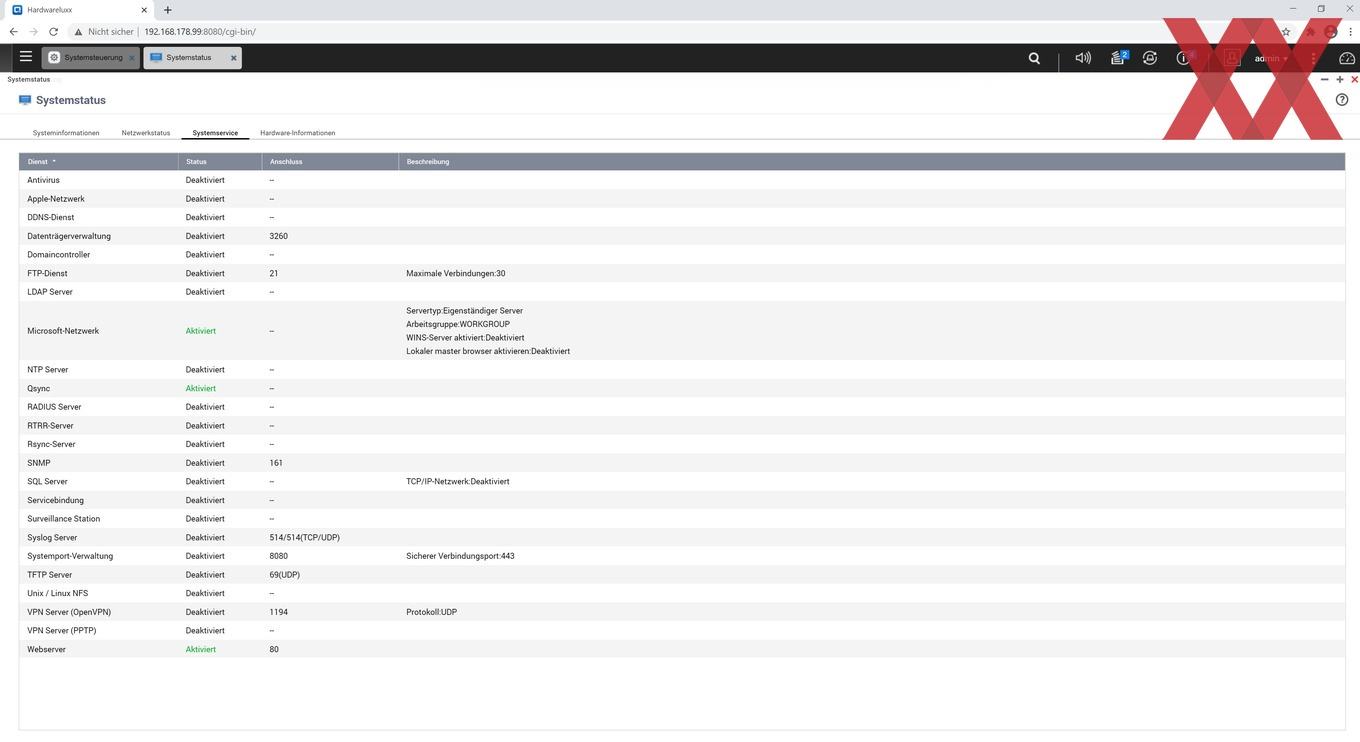Open the search magnifier in the QTS toolbar
This screenshot has width=1360, height=742.
(x=1034, y=58)
